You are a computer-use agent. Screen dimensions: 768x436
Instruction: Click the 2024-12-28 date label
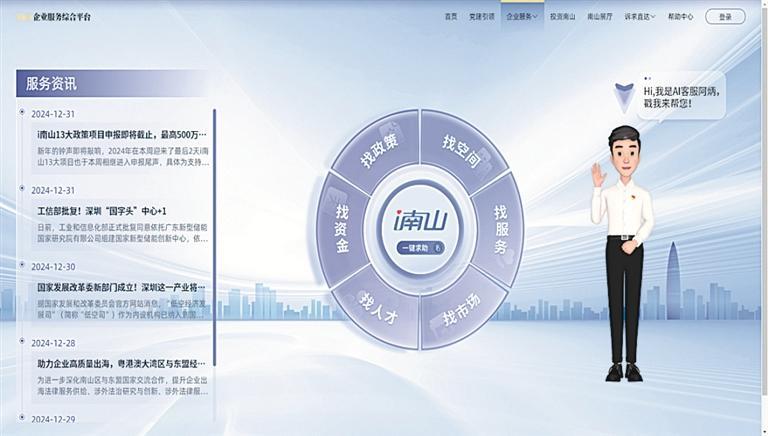[53, 343]
